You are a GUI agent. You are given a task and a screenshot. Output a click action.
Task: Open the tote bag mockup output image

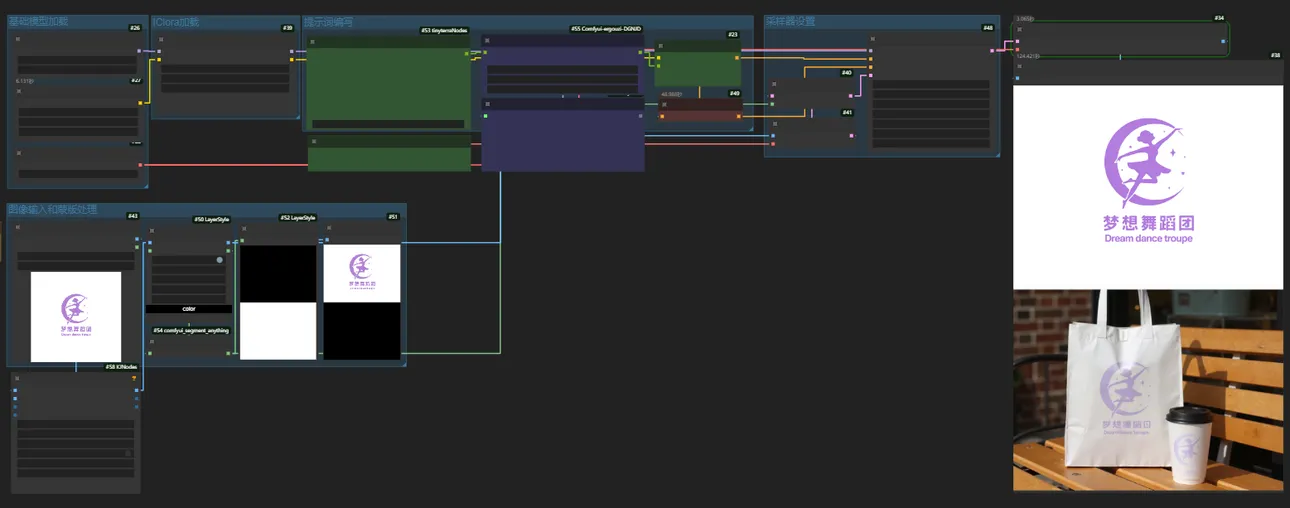1147,390
